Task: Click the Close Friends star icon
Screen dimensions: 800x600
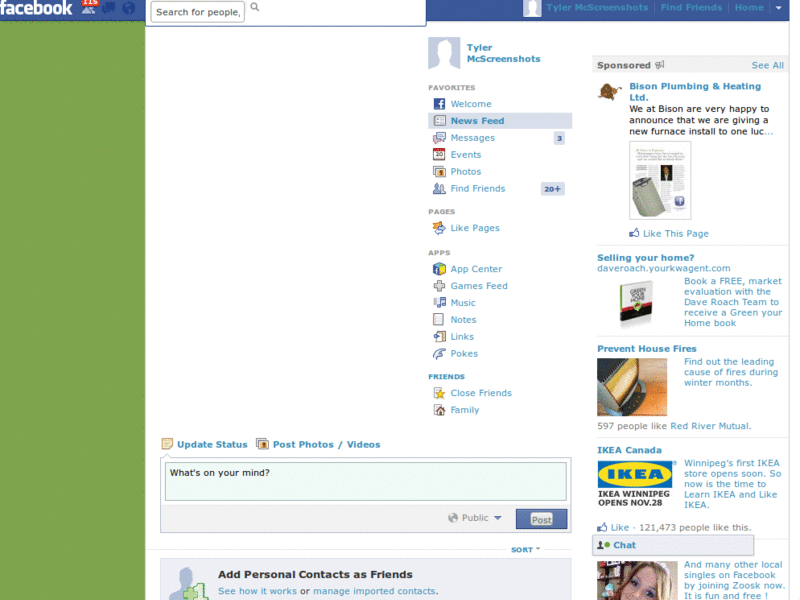Action: click(x=439, y=393)
